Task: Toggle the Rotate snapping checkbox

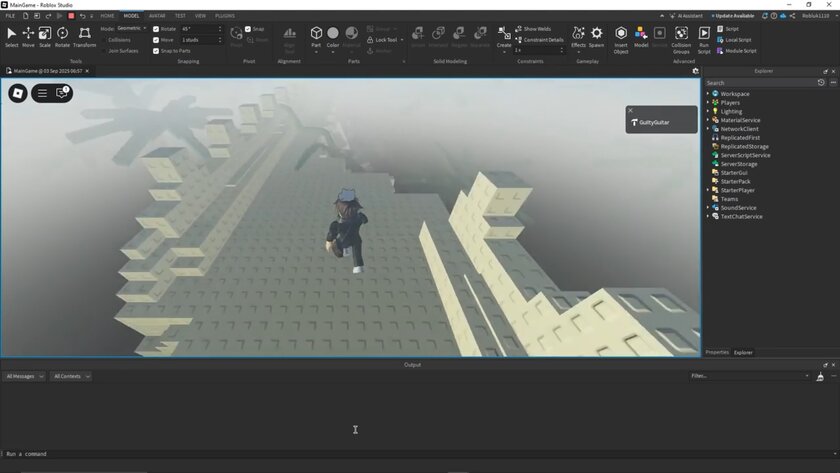Action: [x=156, y=29]
